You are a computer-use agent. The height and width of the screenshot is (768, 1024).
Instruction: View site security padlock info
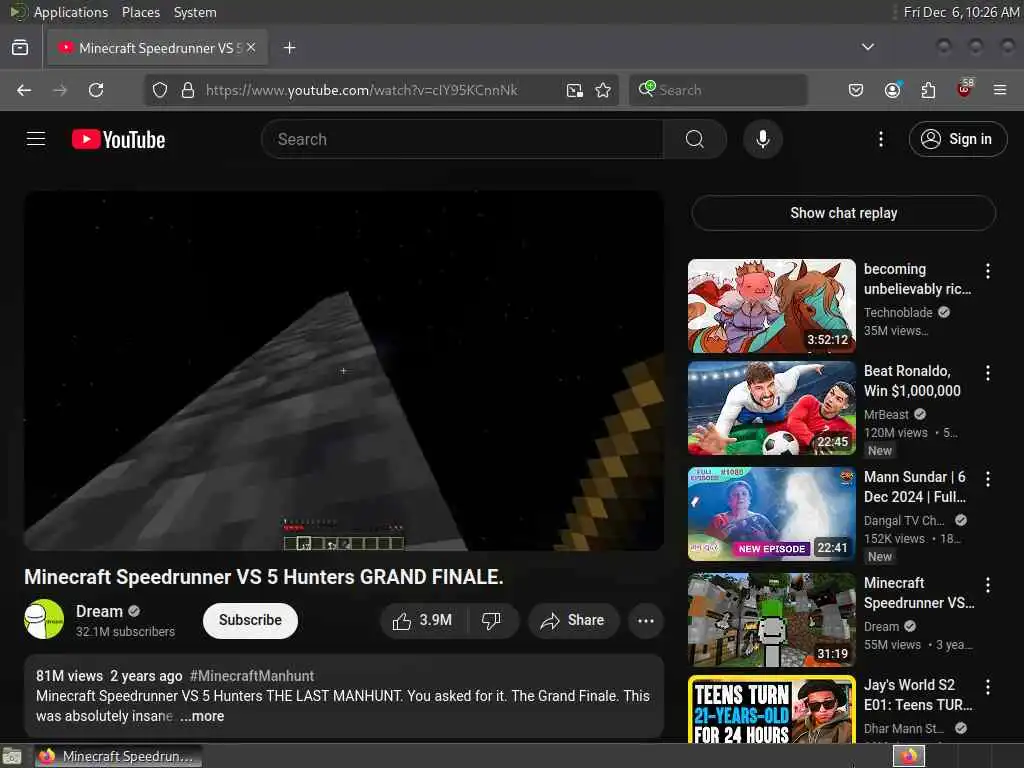[x=188, y=90]
